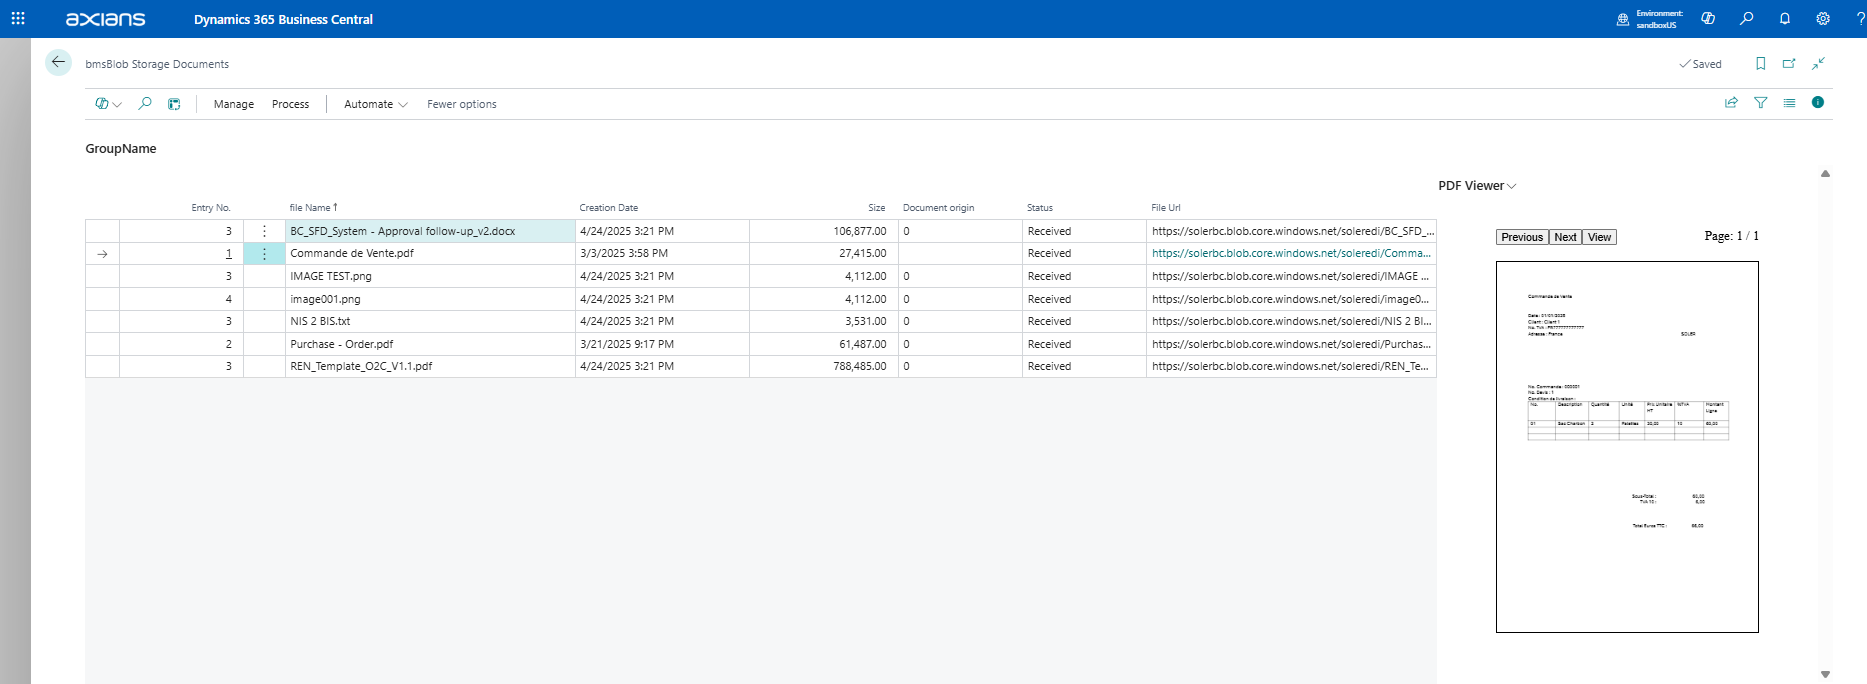Toggle the list view layout icon
This screenshot has width=1867, height=684.
[x=1789, y=103]
